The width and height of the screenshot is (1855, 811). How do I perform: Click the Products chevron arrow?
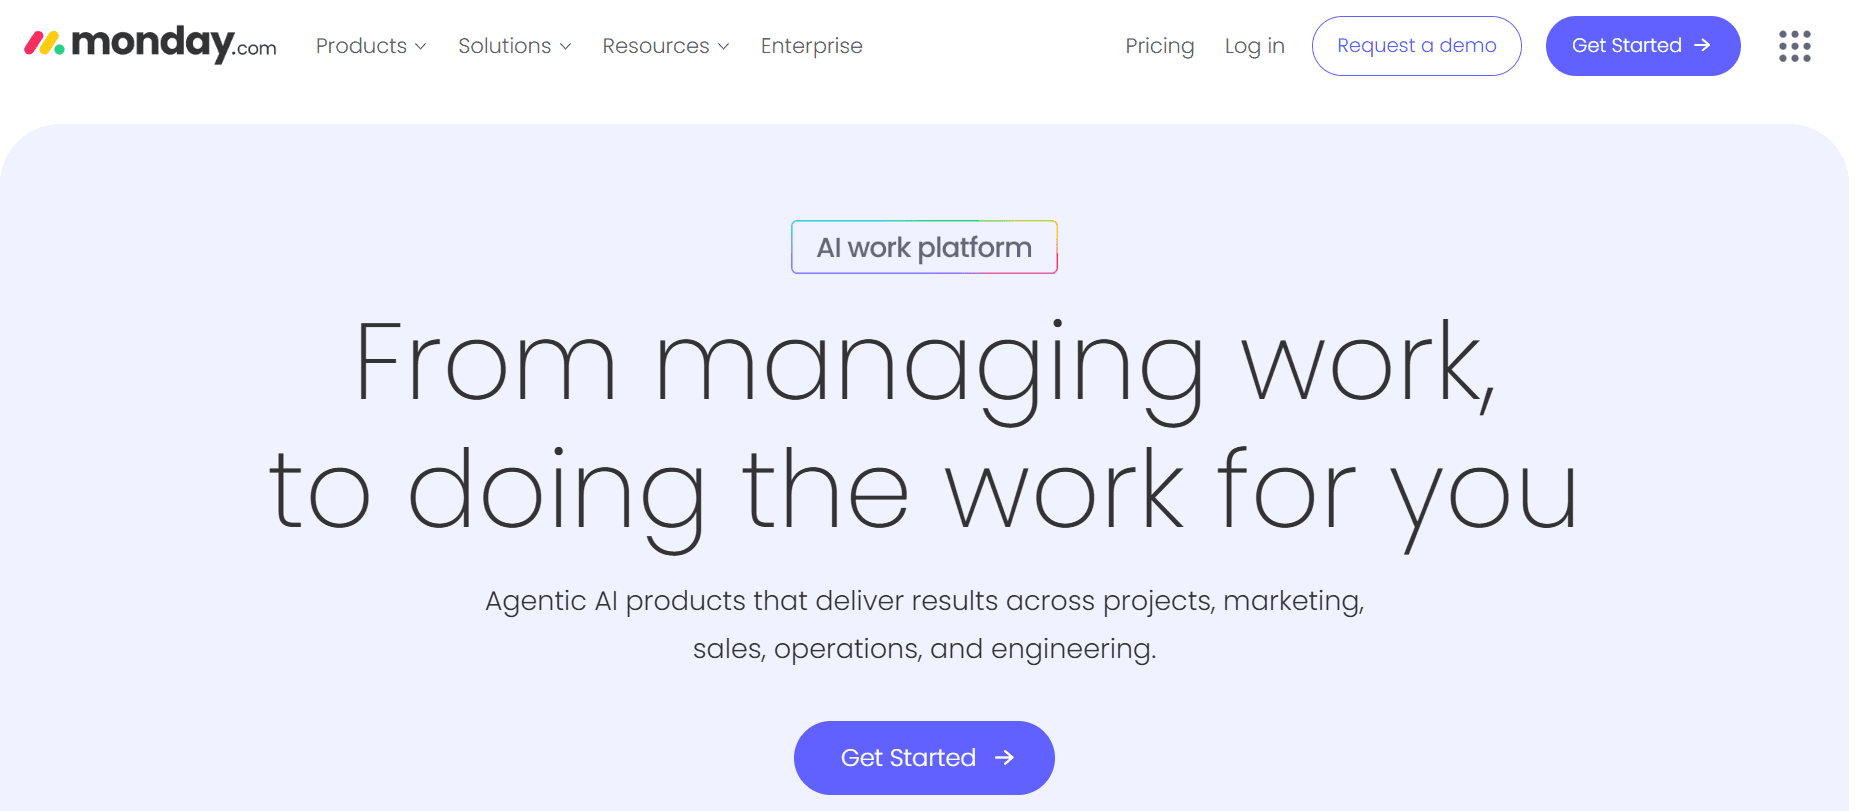click(x=420, y=46)
